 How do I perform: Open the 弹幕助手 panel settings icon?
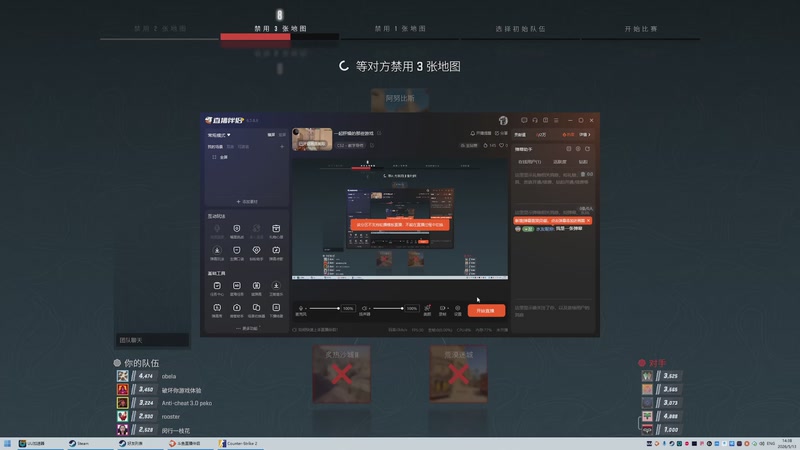(578, 149)
